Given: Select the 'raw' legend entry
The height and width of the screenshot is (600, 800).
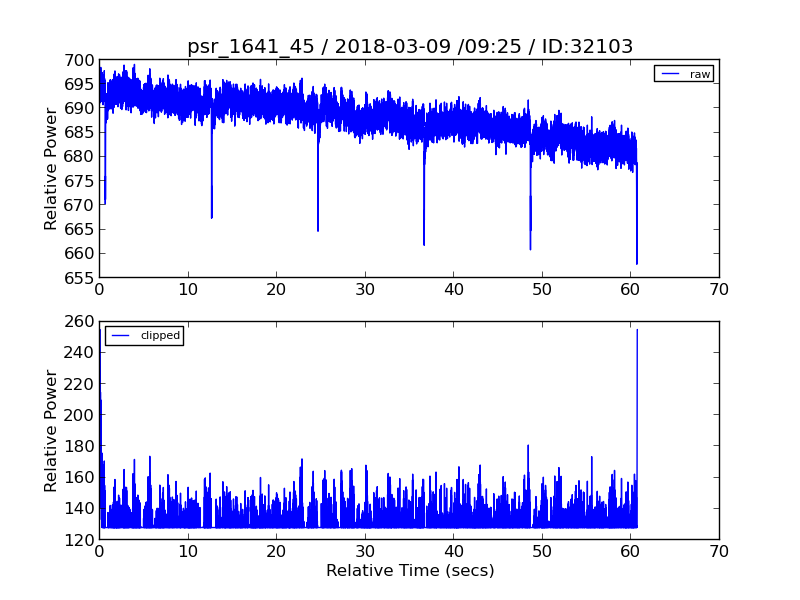Looking at the screenshot, I should click(684, 74).
